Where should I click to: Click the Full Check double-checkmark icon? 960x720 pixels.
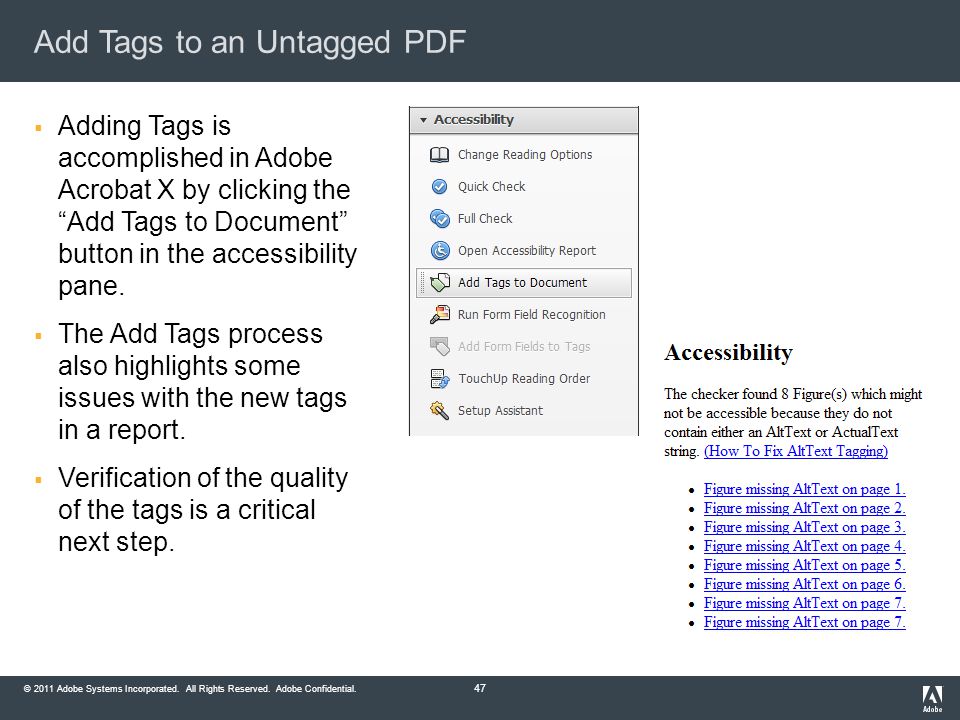pyautogui.click(x=440, y=219)
